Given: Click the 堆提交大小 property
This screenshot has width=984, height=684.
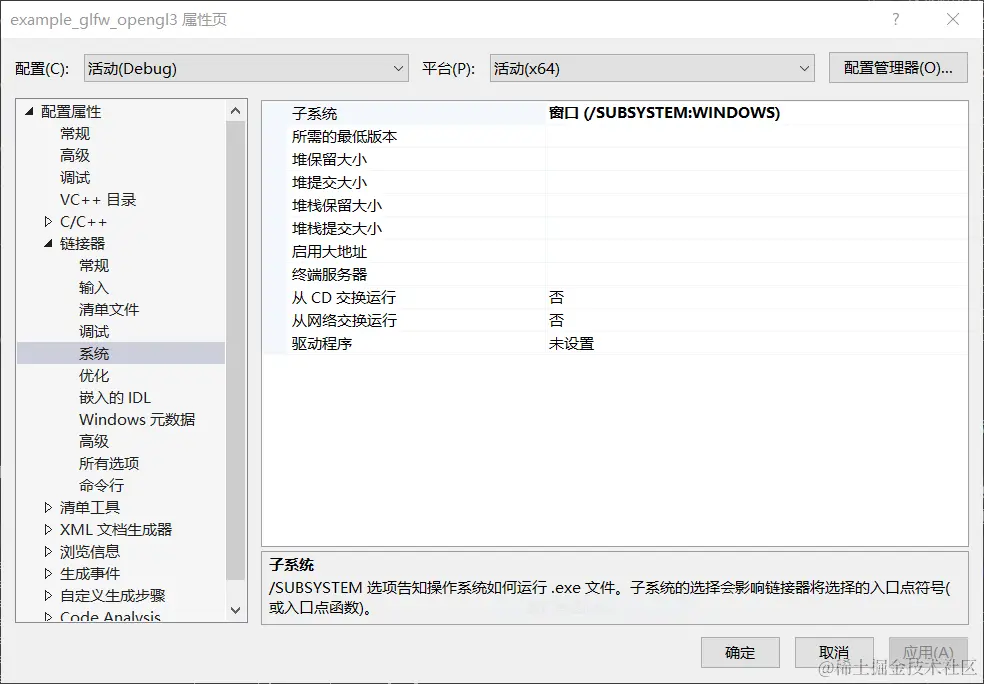Looking at the screenshot, I should click(x=329, y=183).
